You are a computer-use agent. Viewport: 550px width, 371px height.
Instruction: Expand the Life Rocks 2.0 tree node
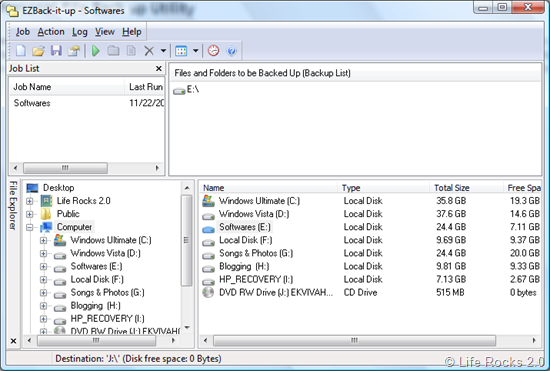point(29,201)
